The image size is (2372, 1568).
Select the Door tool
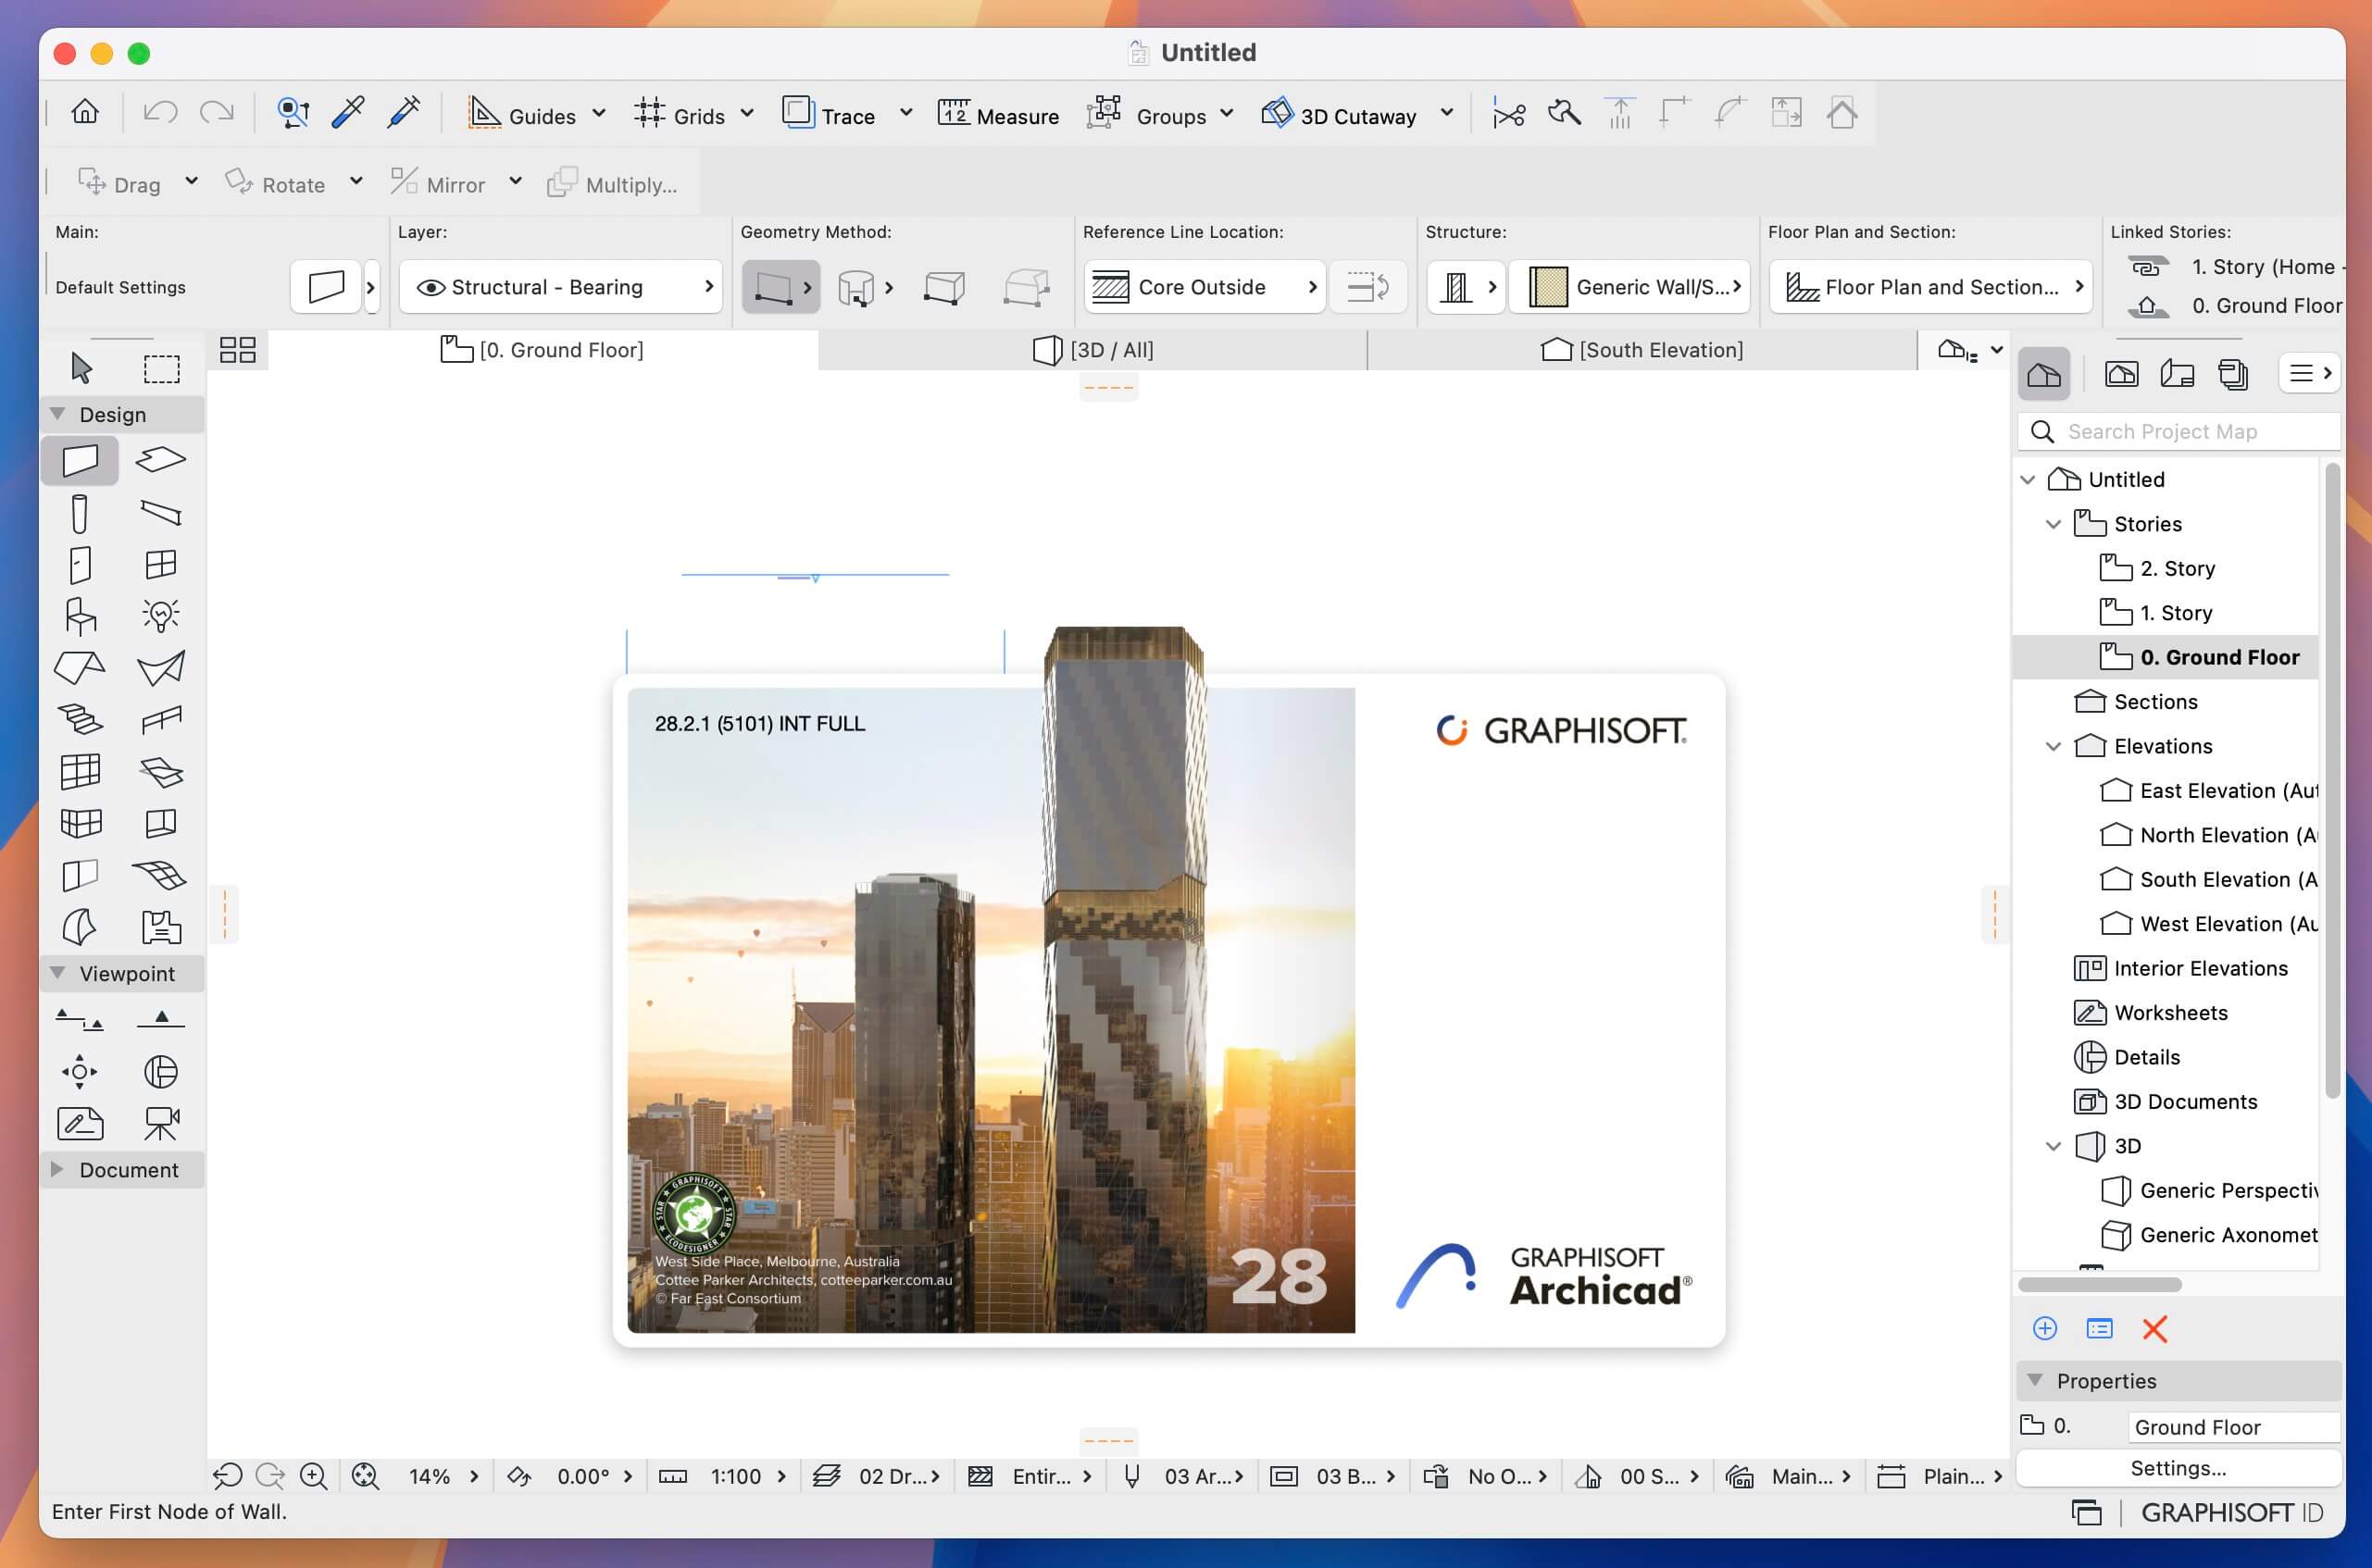[80, 565]
